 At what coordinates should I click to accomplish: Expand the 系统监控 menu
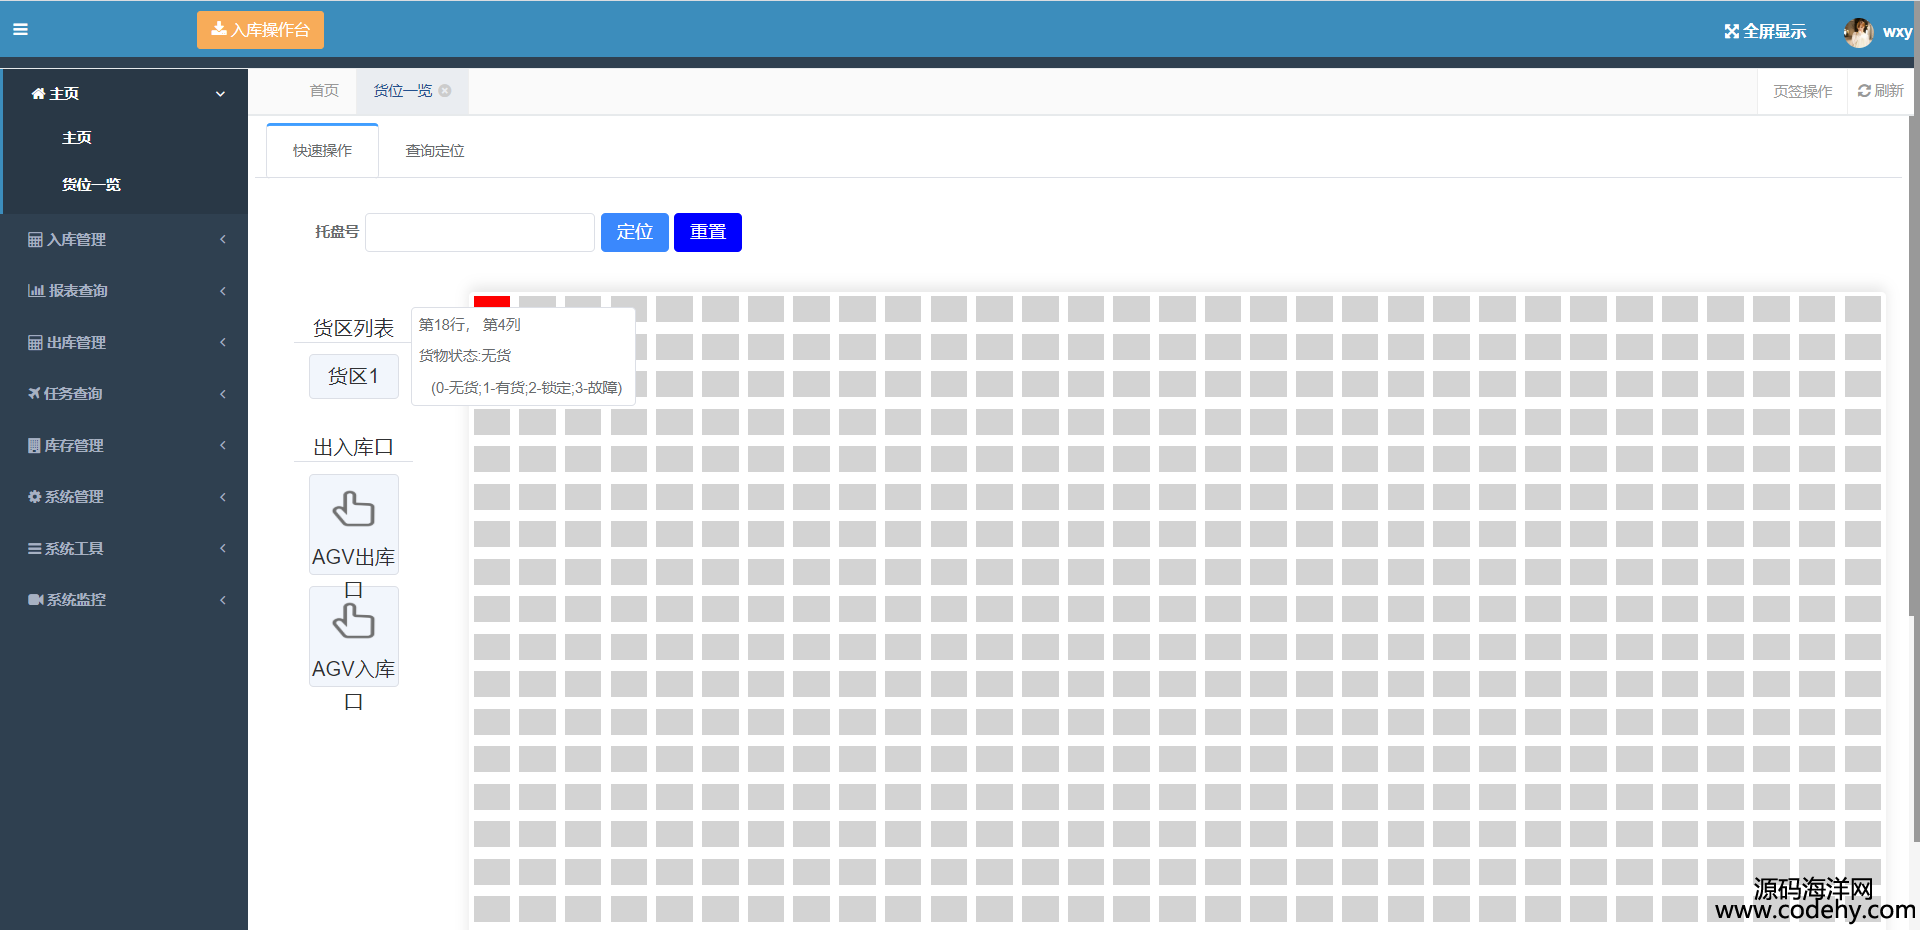[125, 600]
